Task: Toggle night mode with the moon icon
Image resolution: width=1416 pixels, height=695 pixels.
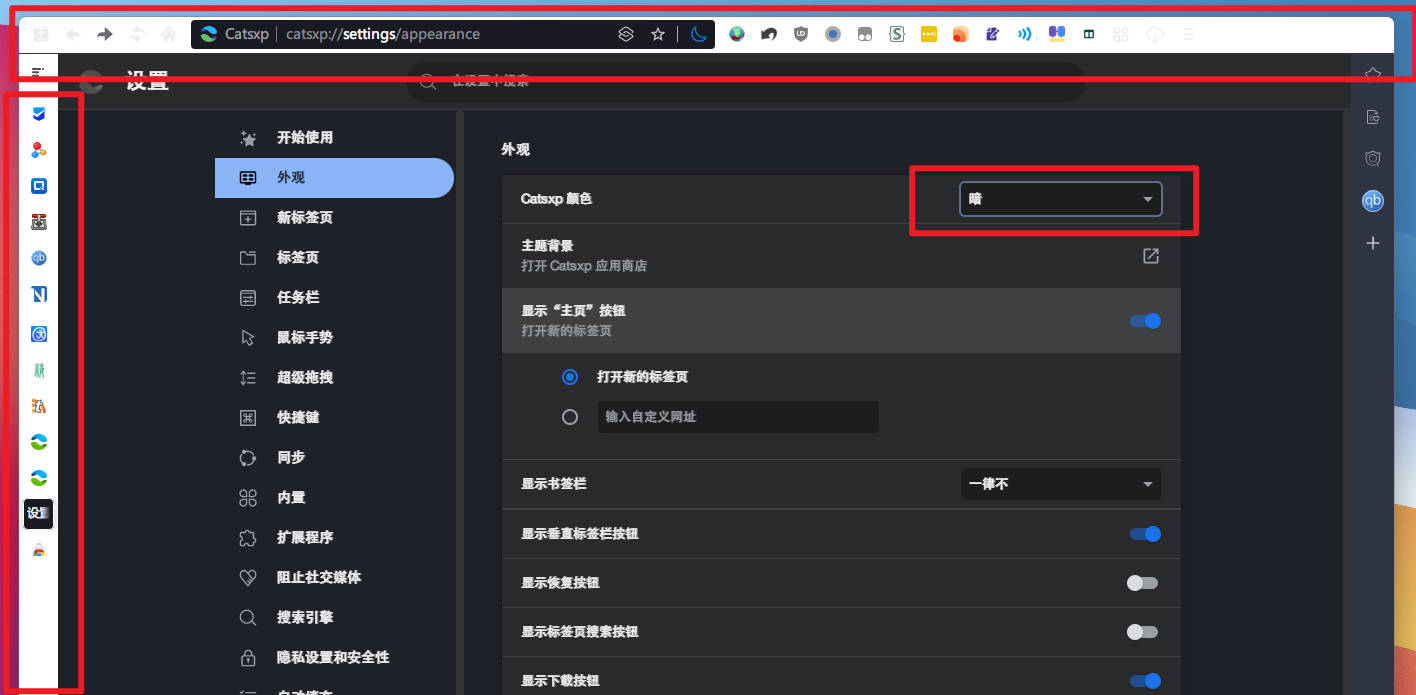Action: tap(699, 34)
